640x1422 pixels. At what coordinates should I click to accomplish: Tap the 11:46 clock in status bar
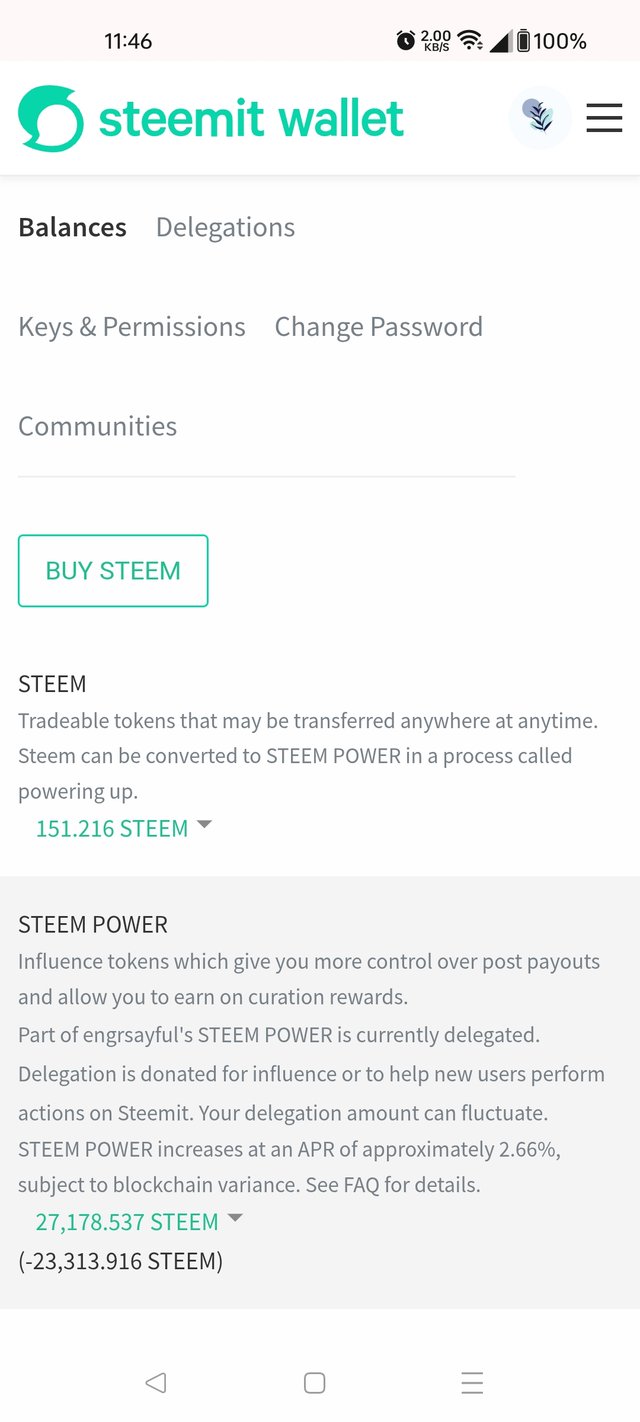click(128, 41)
